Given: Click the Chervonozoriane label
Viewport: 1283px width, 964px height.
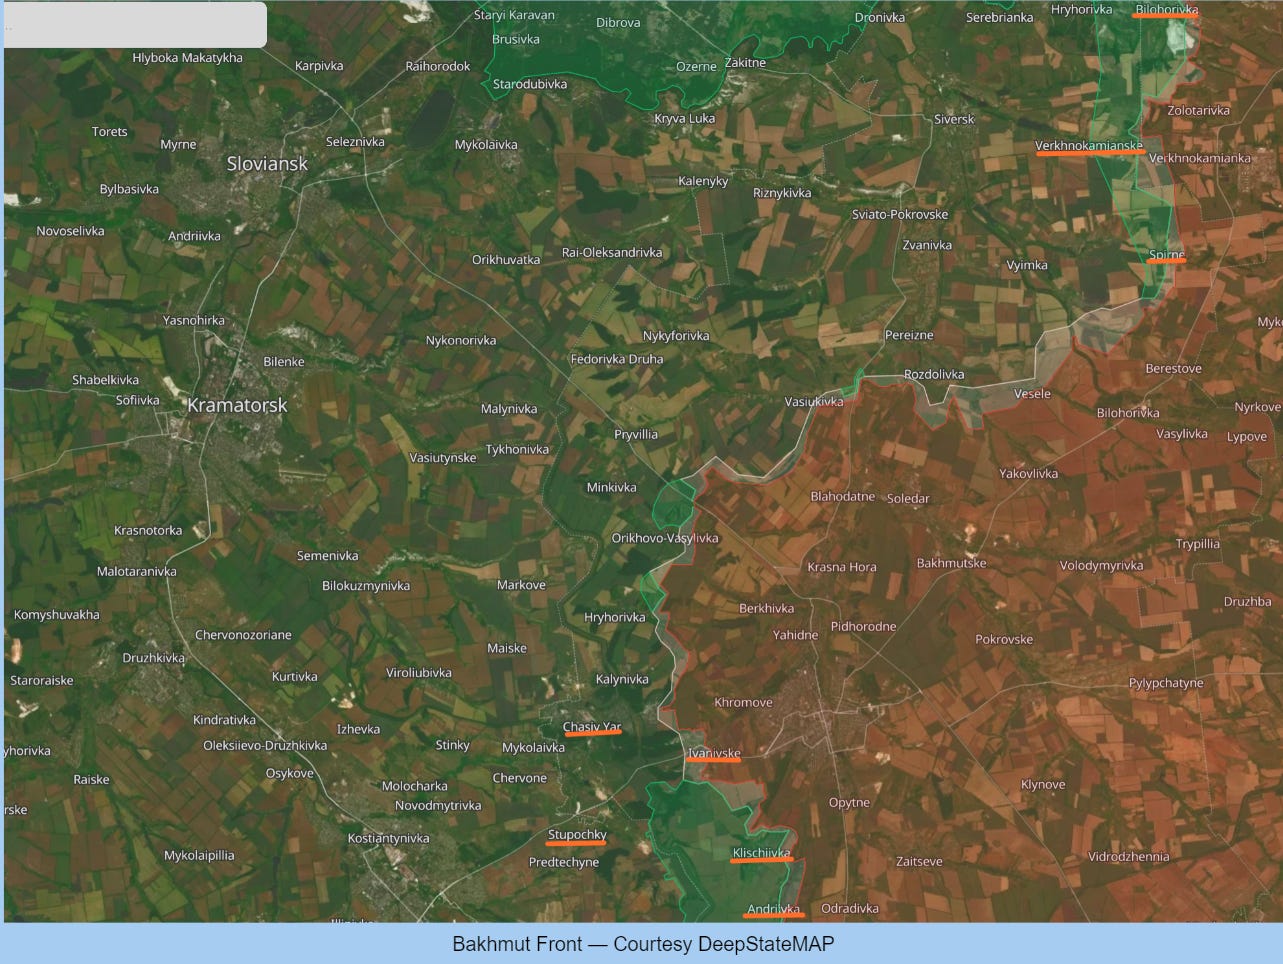Looking at the screenshot, I should tap(243, 635).
